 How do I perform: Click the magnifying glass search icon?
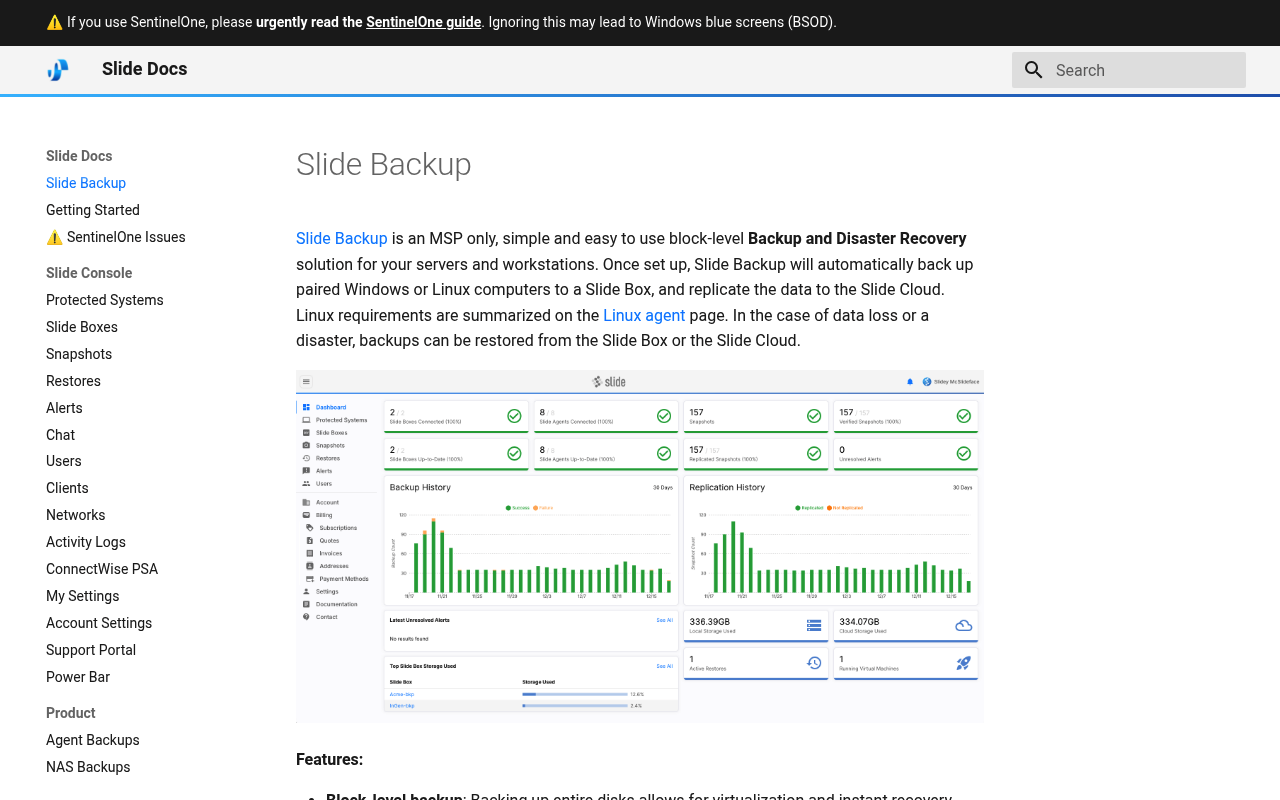coord(1034,70)
